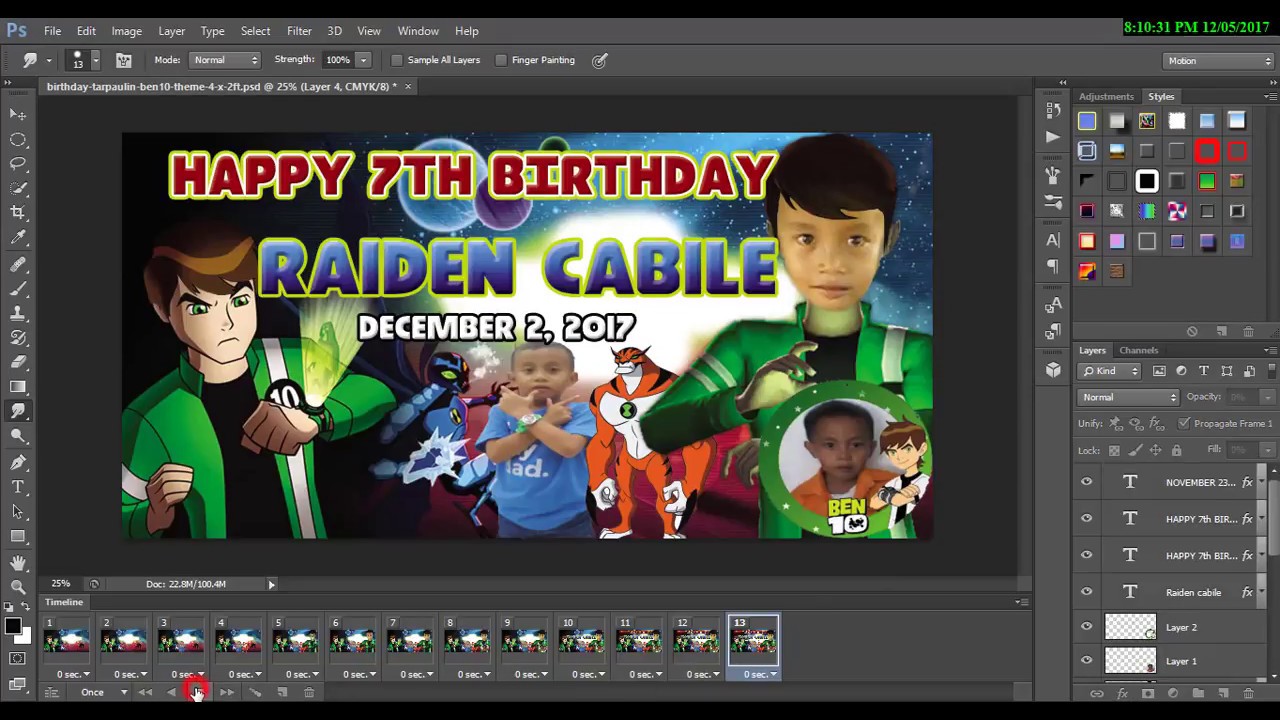Open the Once looping options dropdown
The height and width of the screenshot is (720, 1280).
click(104, 692)
